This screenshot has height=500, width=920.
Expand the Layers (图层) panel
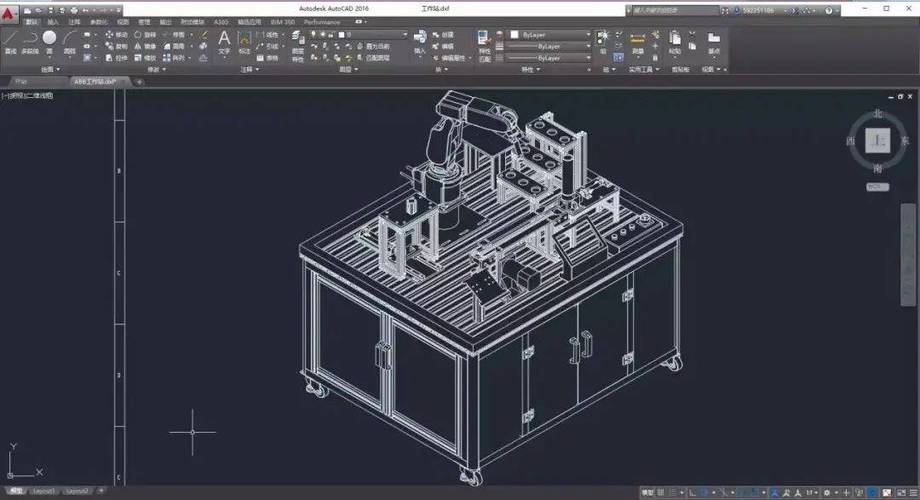click(x=348, y=69)
